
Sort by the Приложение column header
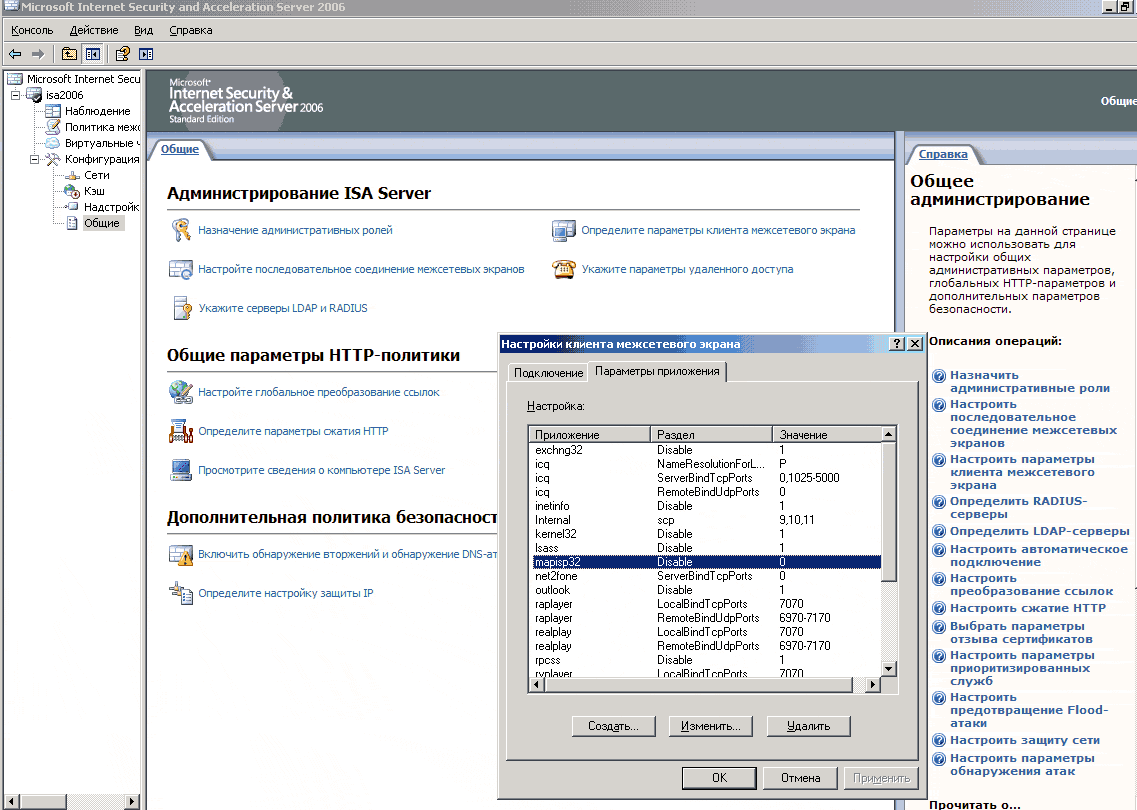pyautogui.click(x=590, y=434)
